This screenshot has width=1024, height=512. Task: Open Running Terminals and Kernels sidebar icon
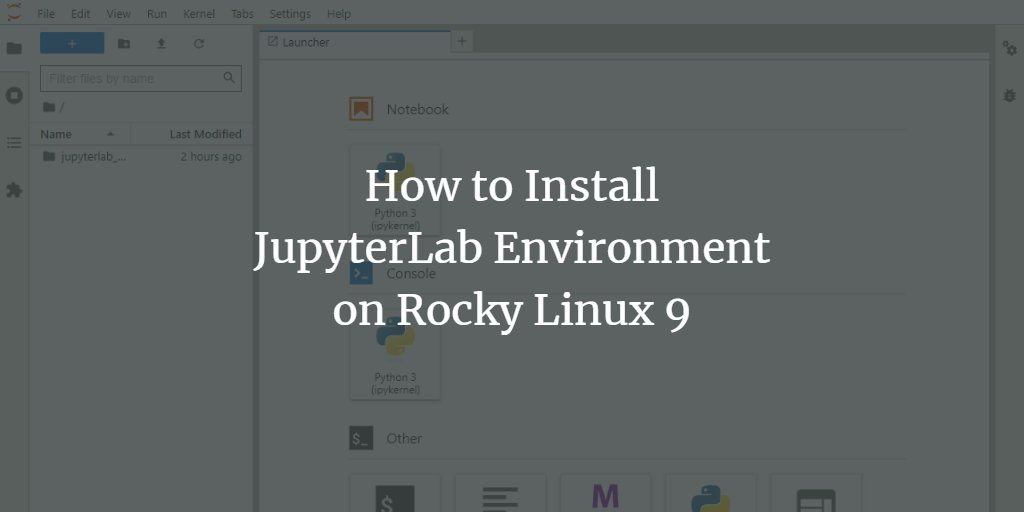pyautogui.click(x=14, y=95)
